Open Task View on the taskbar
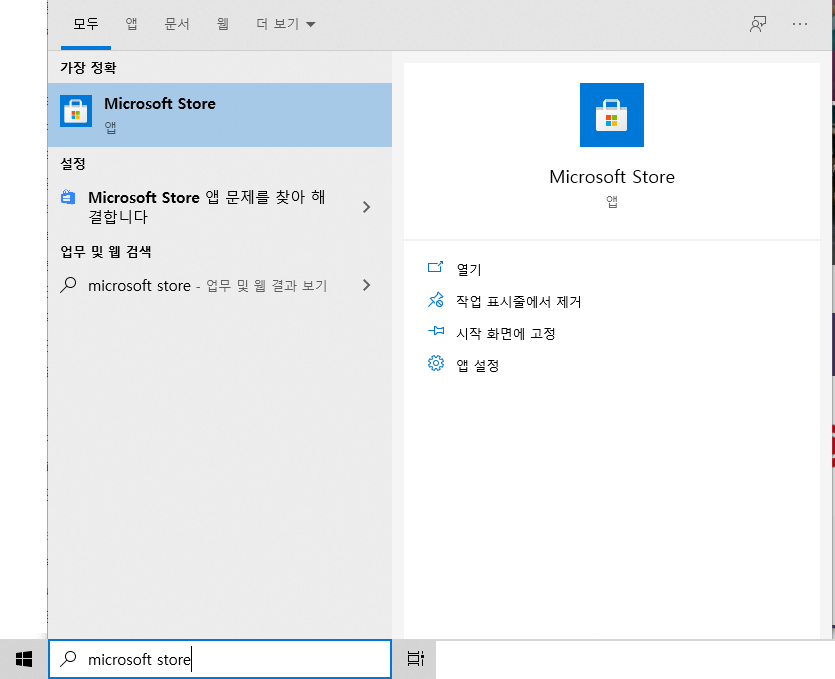This screenshot has width=835, height=679. tap(415, 659)
